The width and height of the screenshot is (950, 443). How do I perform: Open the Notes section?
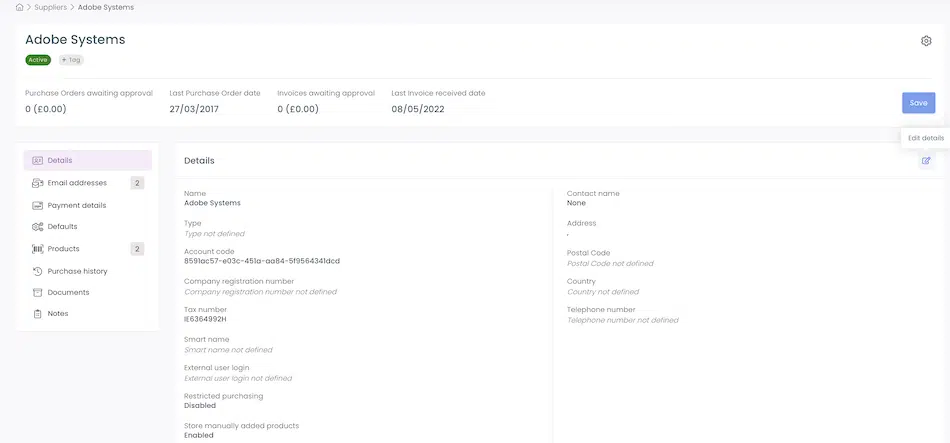(x=88, y=314)
